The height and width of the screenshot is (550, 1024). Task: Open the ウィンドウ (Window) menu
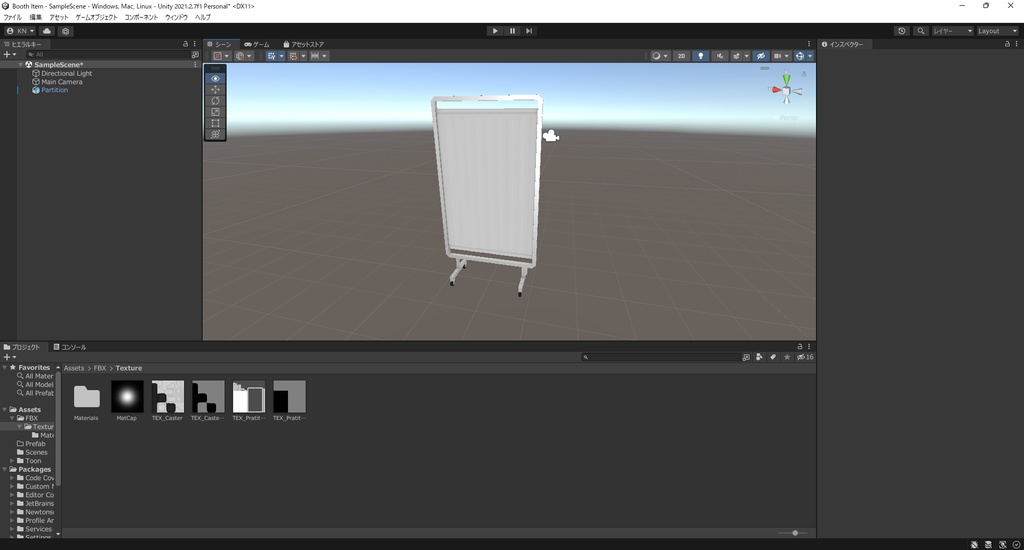coord(176,18)
